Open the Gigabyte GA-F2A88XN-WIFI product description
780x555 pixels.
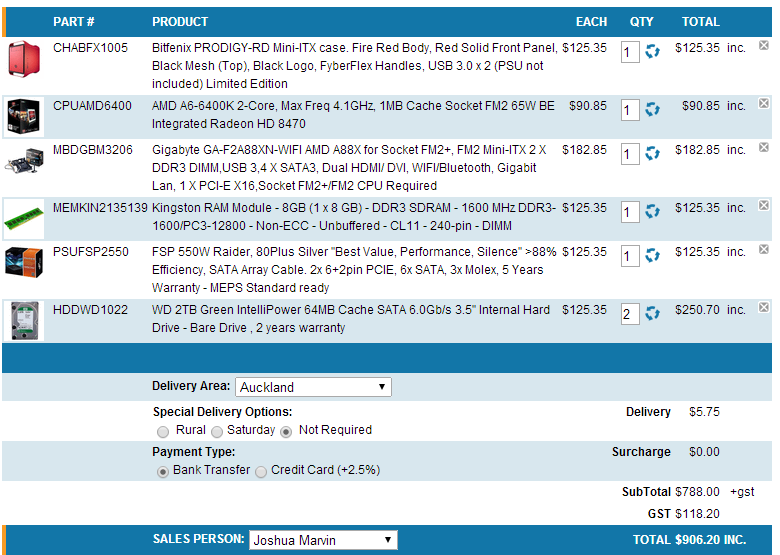coord(349,168)
